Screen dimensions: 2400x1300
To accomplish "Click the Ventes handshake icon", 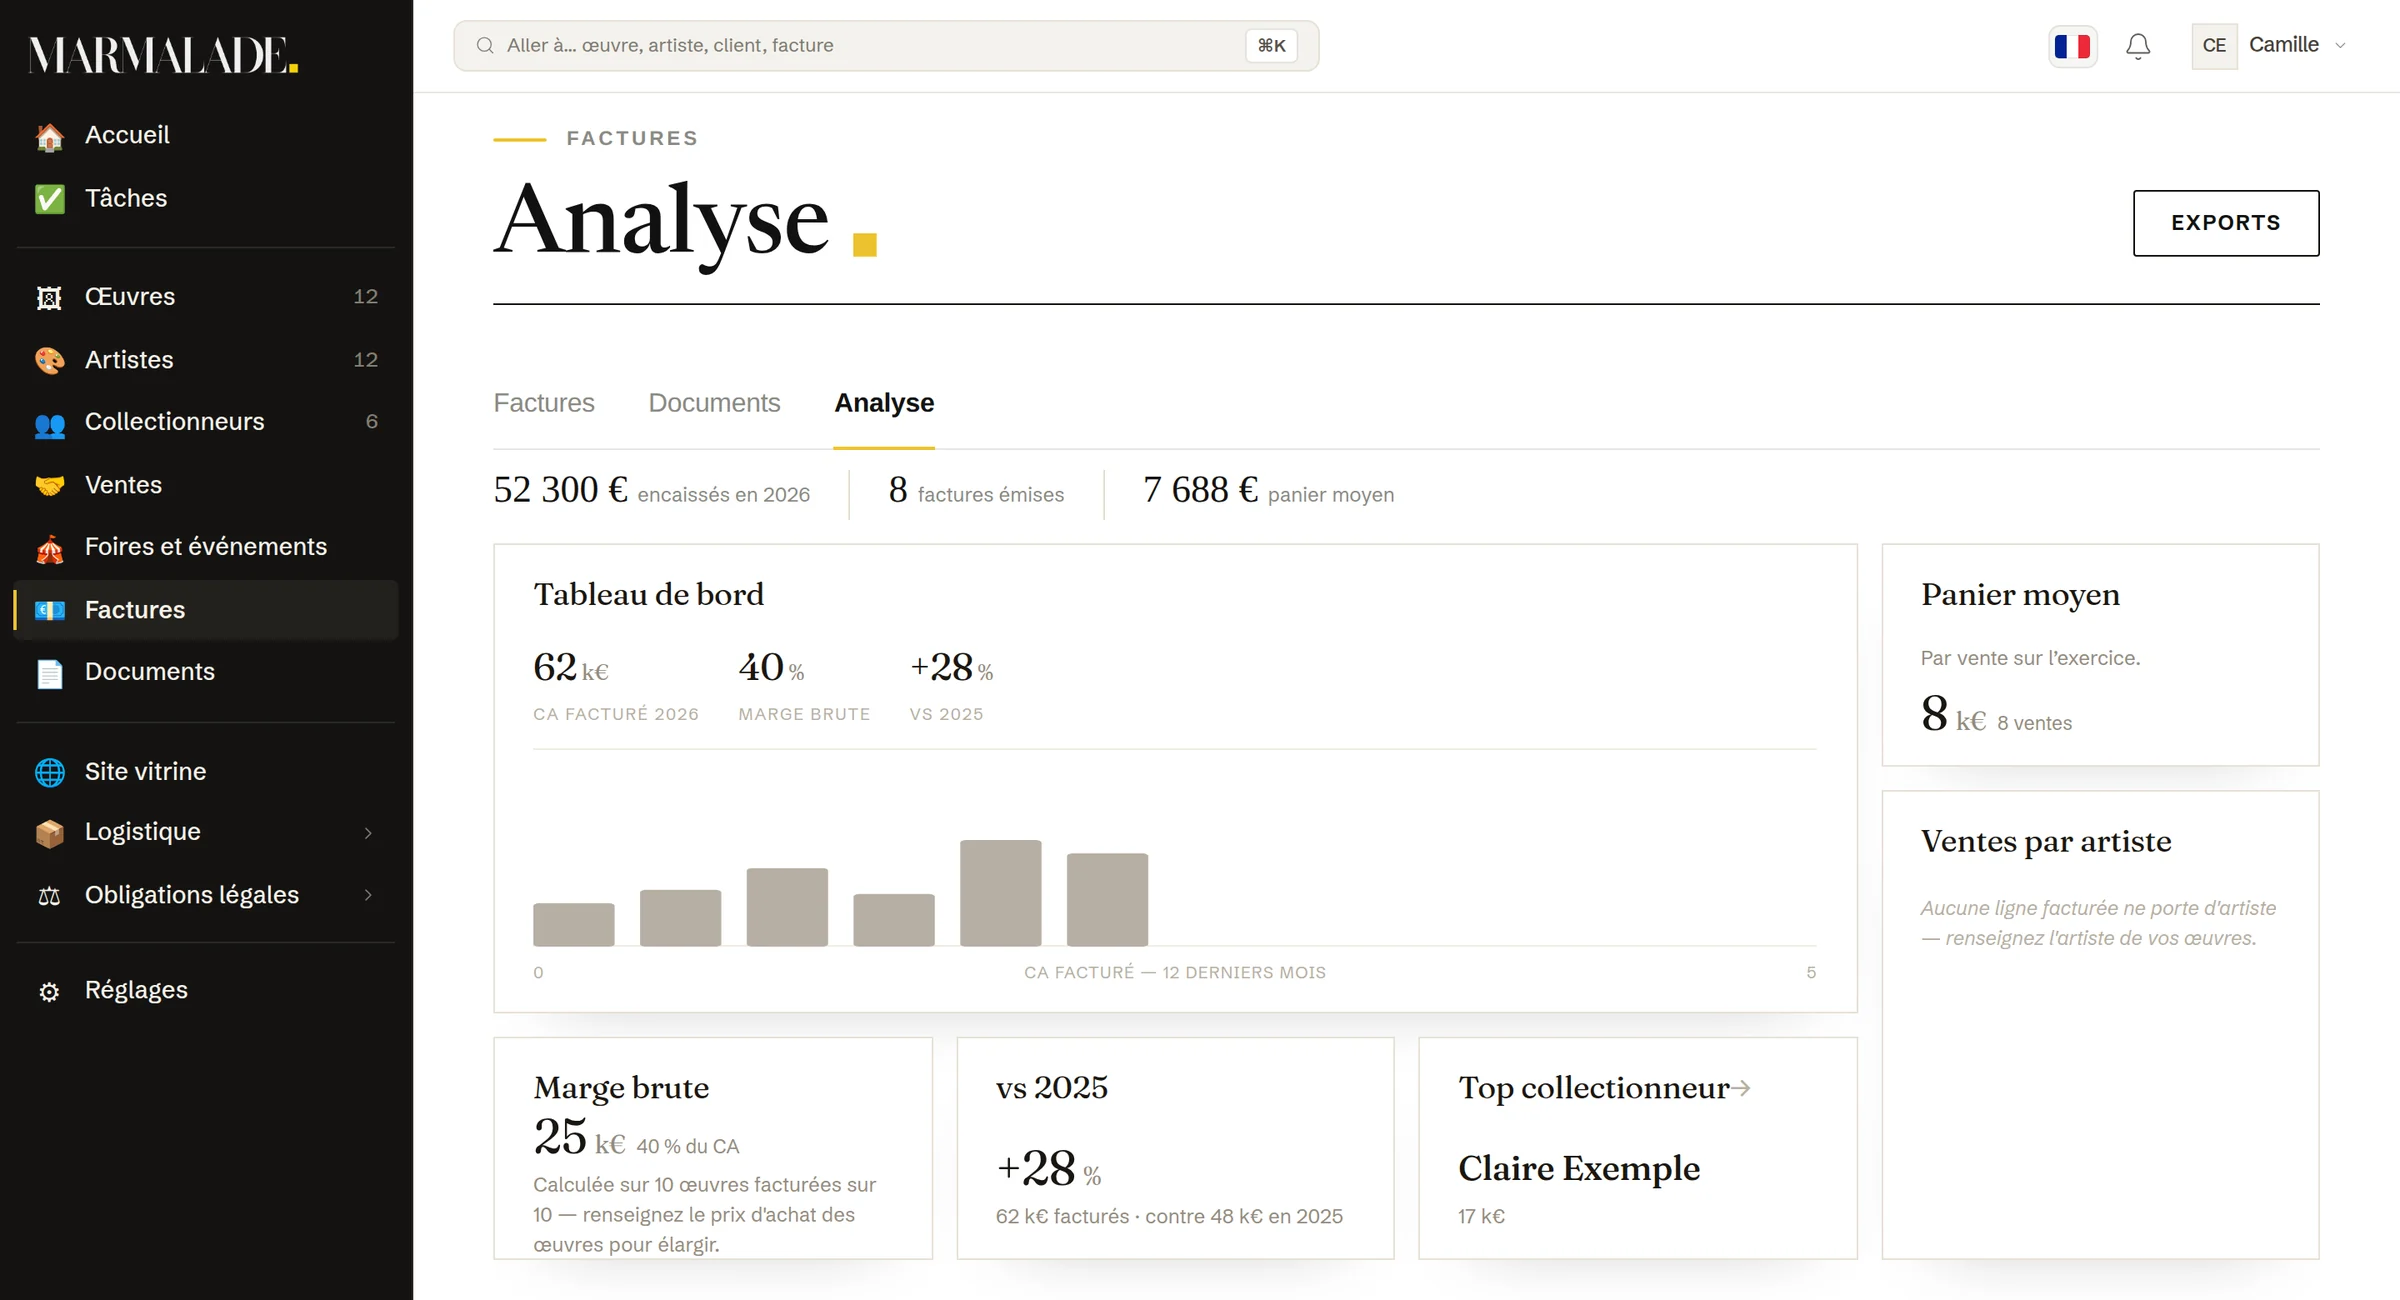I will point(49,486).
